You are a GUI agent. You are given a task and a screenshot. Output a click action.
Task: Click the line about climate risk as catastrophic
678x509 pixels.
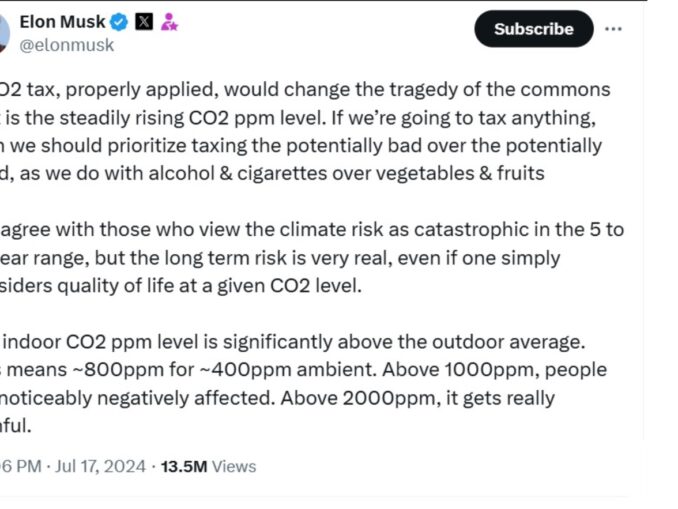(310, 229)
